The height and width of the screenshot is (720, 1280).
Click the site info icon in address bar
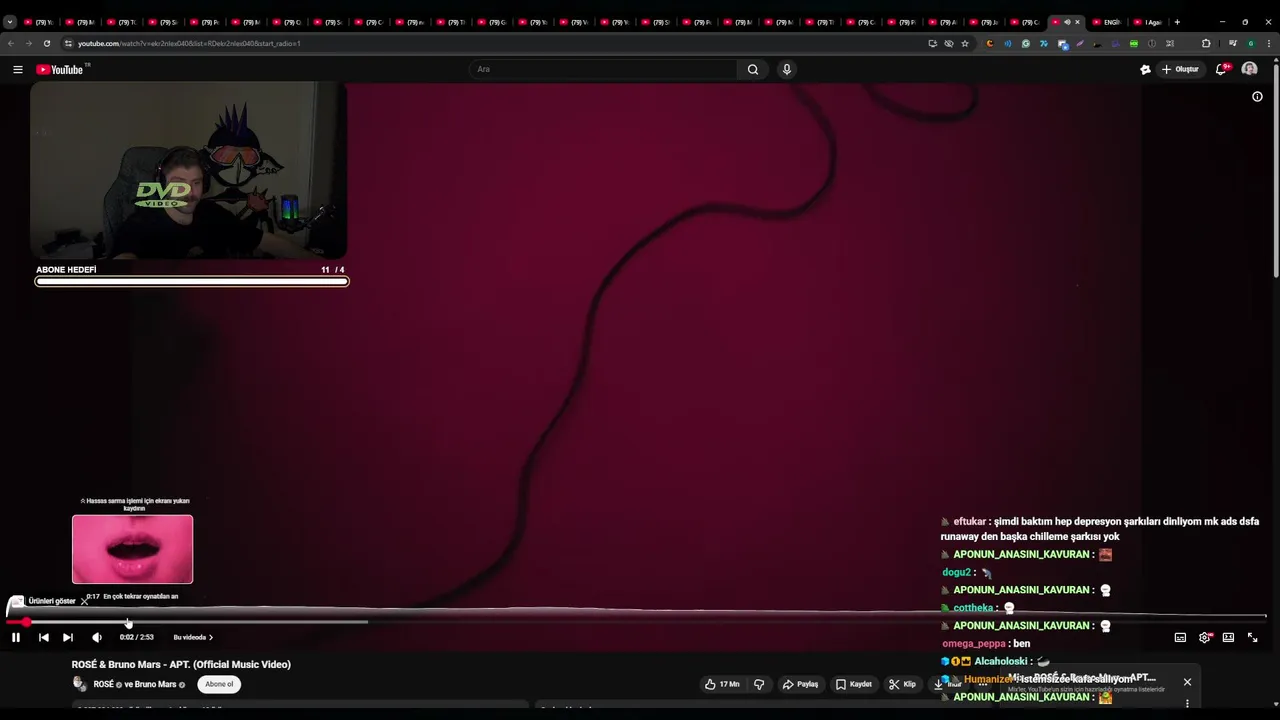[x=68, y=43]
